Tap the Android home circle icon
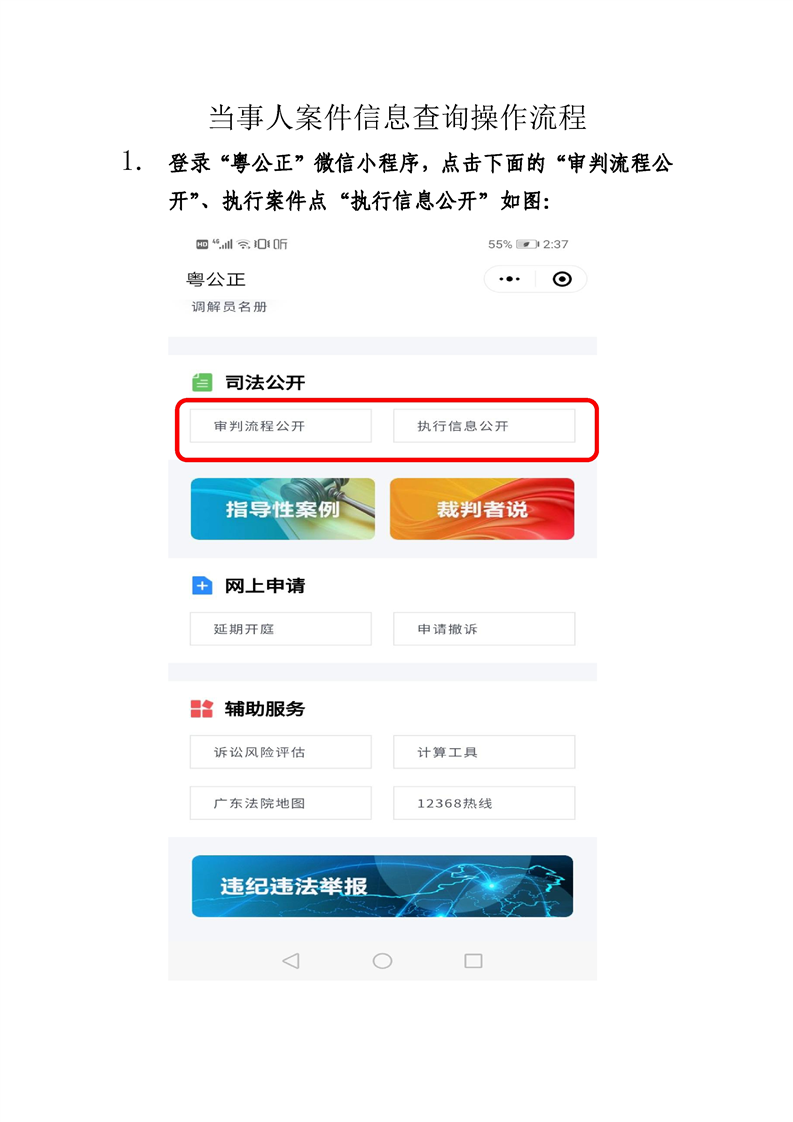Image resolution: width=793 pixels, height=1122 pixels. tap(382, 960)
